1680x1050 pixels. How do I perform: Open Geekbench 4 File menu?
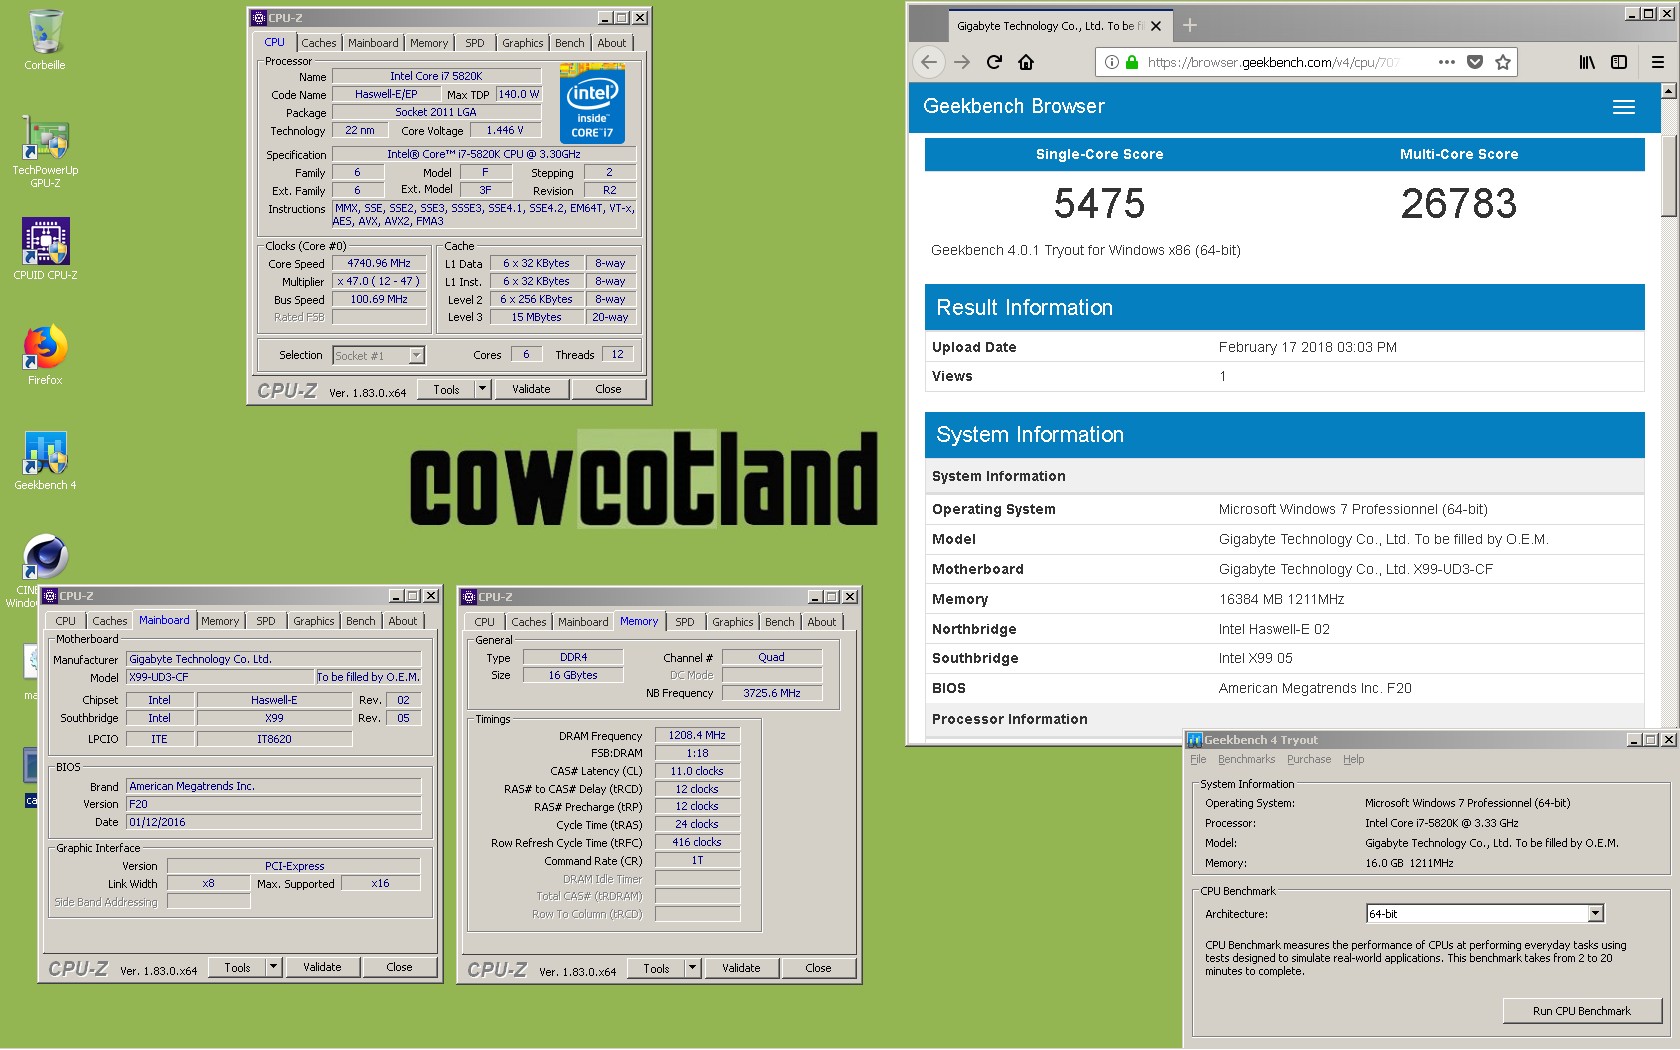pyautogui.click(x=1198, y=760)
